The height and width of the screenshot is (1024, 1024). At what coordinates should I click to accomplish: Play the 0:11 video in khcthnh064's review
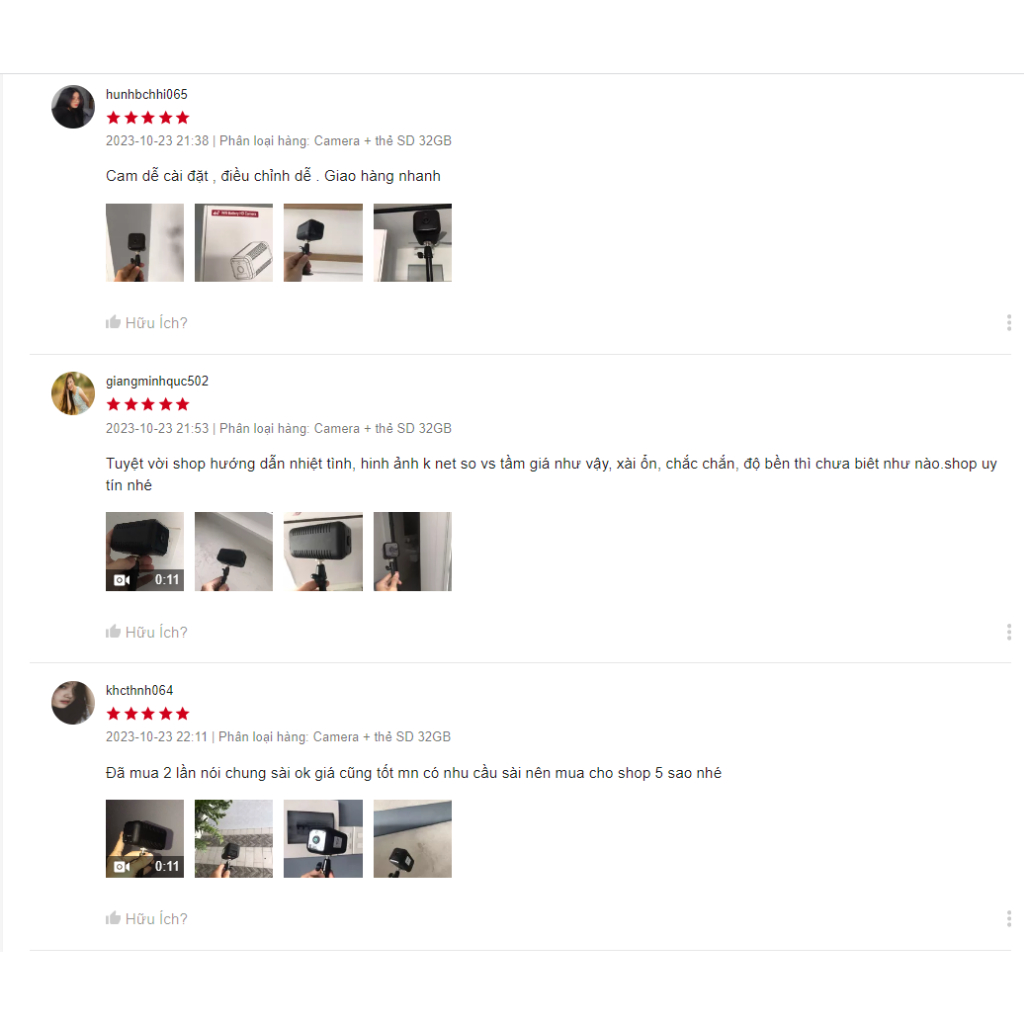point(145,839)
